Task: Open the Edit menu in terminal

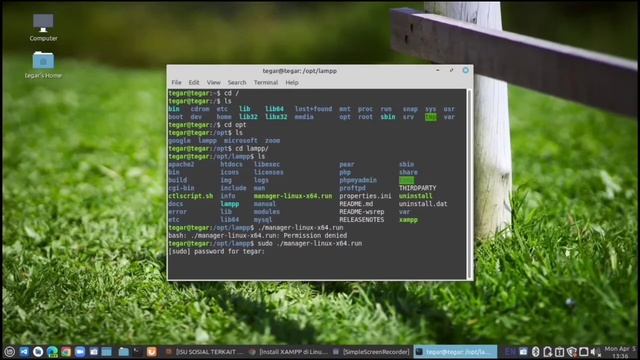Action: pos(194,82)
